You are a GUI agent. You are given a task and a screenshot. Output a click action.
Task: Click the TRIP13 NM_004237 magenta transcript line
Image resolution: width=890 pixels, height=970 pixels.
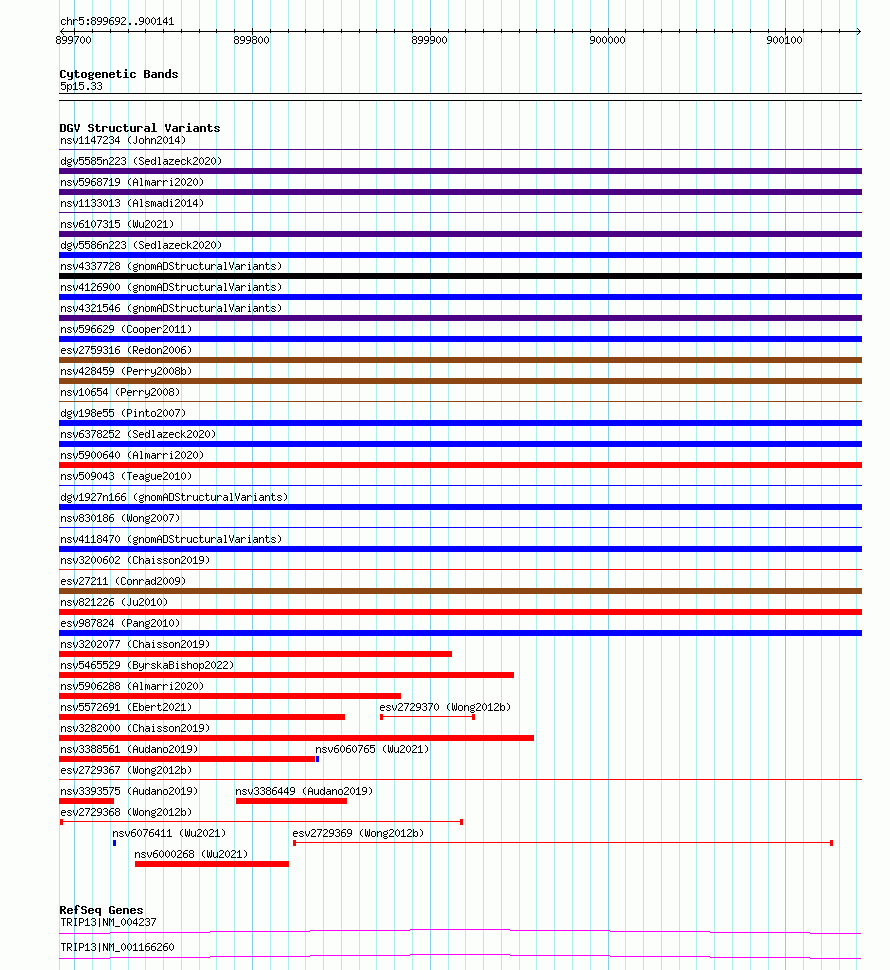click(x=460, y=932)
